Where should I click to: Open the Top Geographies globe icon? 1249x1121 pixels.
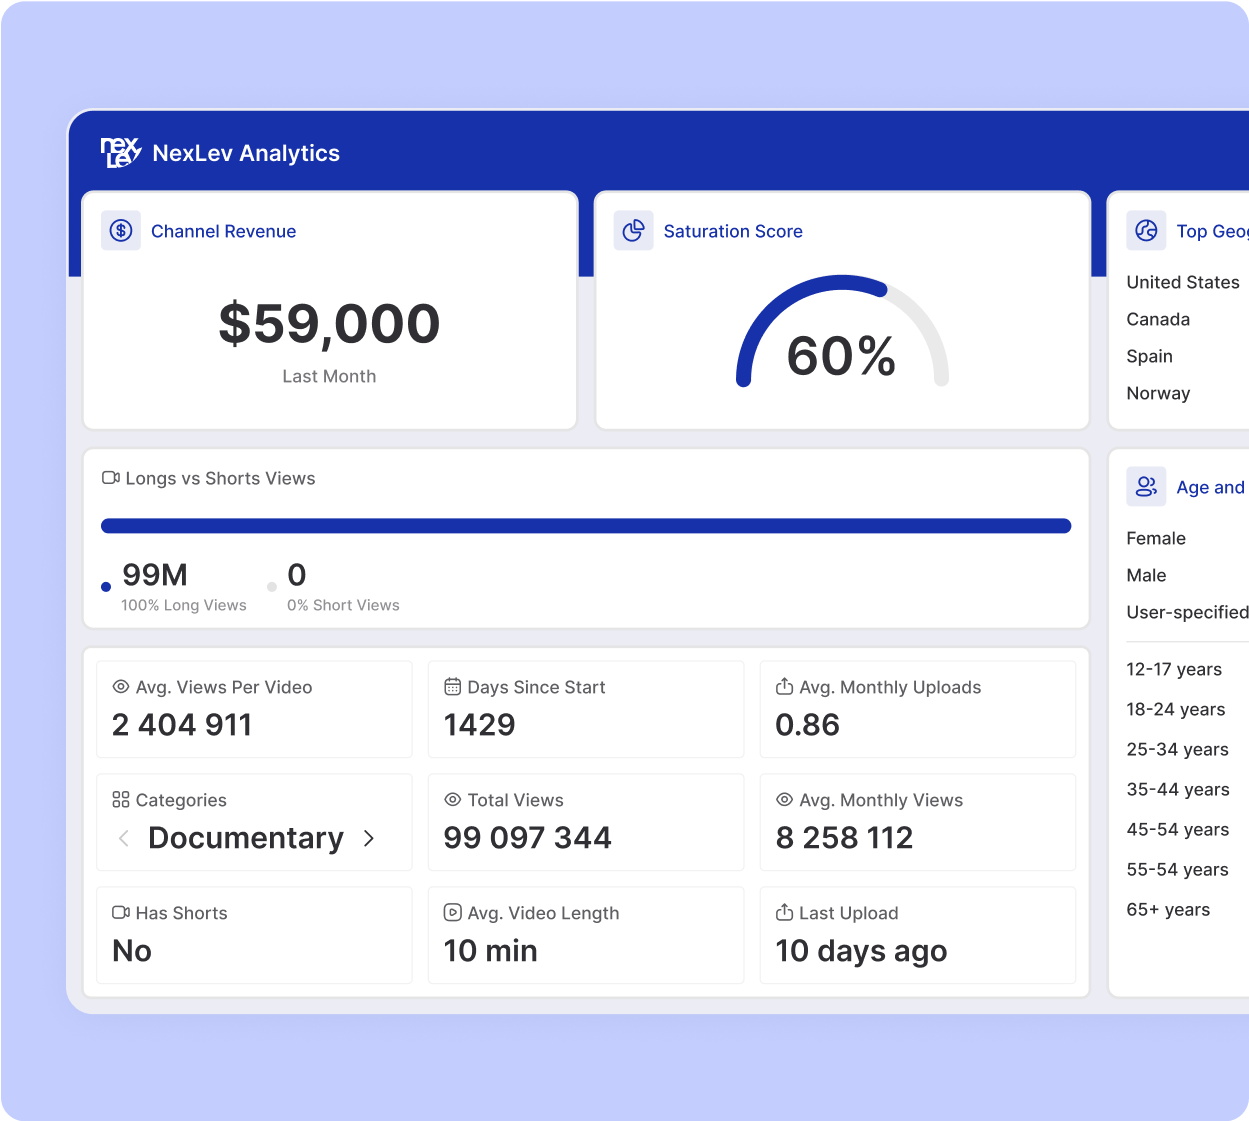point(1146,230)
